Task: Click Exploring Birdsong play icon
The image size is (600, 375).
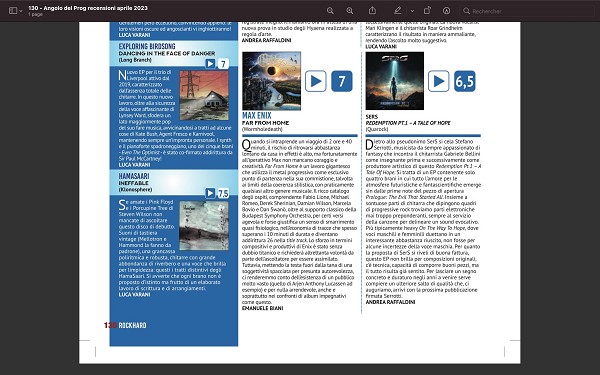Action: [x=210, y=64]
